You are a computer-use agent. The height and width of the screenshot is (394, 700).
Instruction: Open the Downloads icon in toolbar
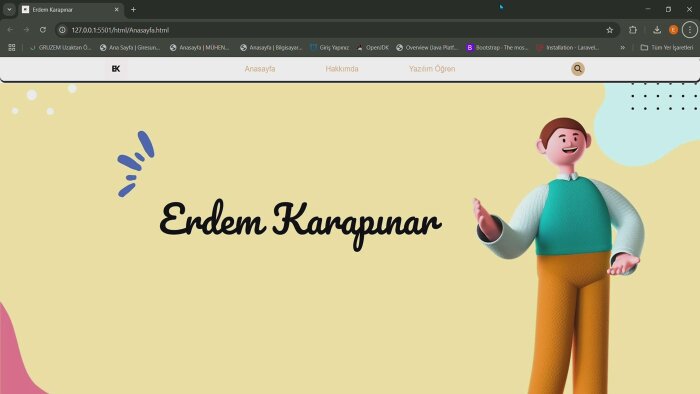tap(657, 30)
